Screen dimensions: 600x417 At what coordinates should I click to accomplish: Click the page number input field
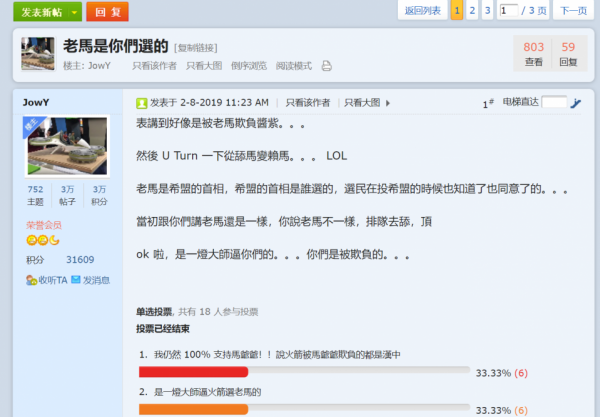[x=509, y=11]
